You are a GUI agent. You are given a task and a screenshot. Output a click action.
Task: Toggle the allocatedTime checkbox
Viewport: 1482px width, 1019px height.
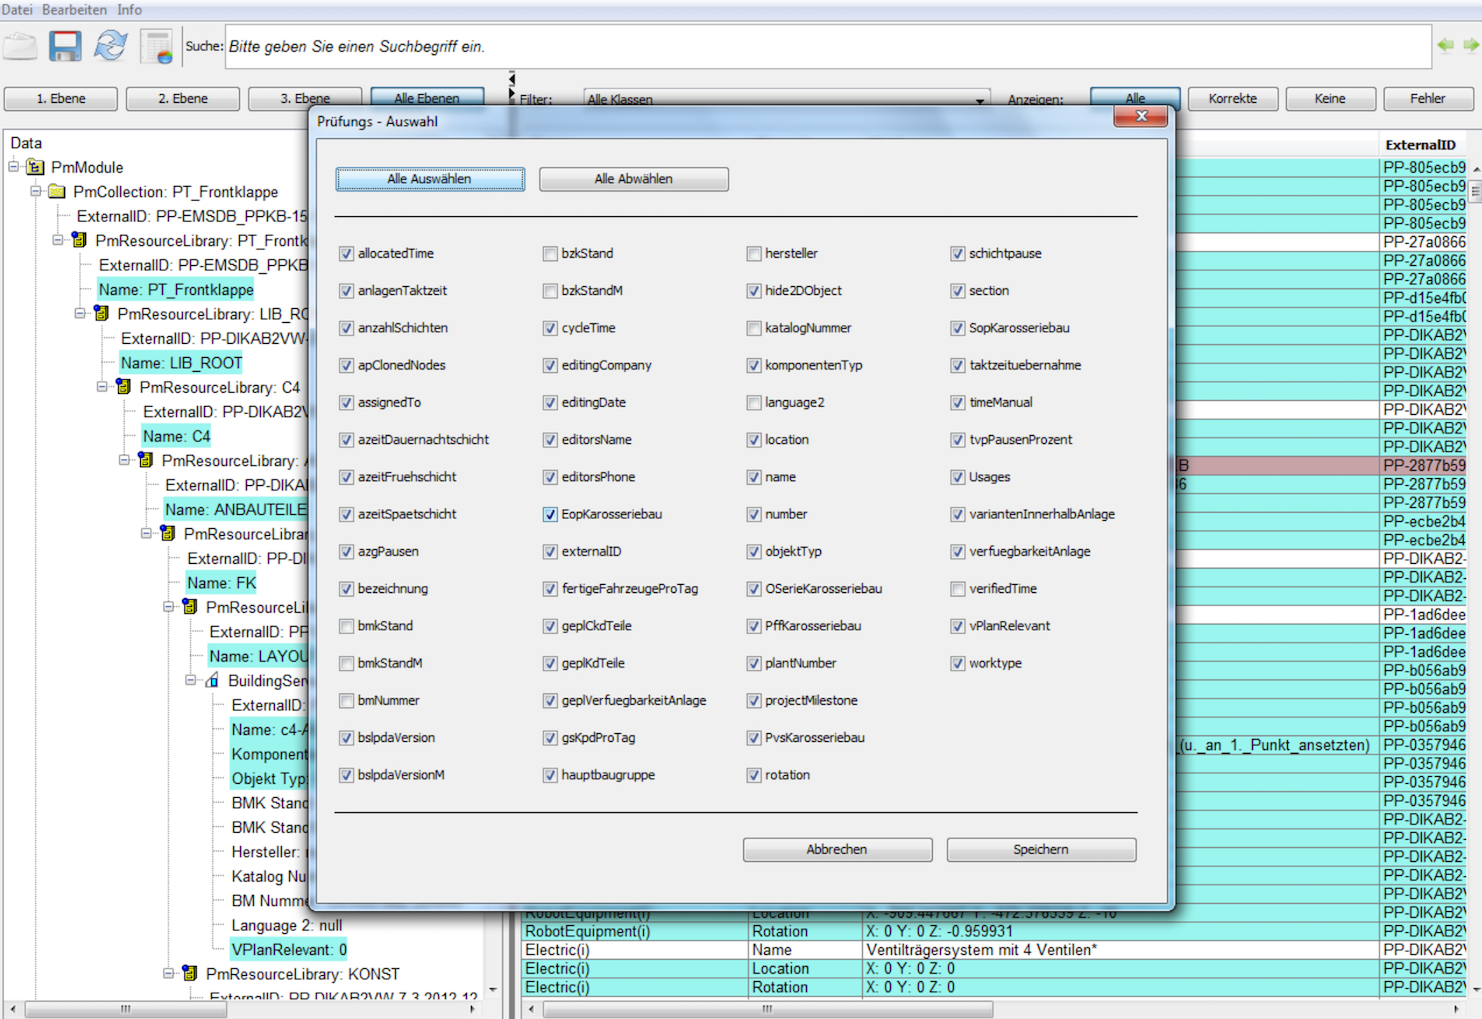[346, 254]
